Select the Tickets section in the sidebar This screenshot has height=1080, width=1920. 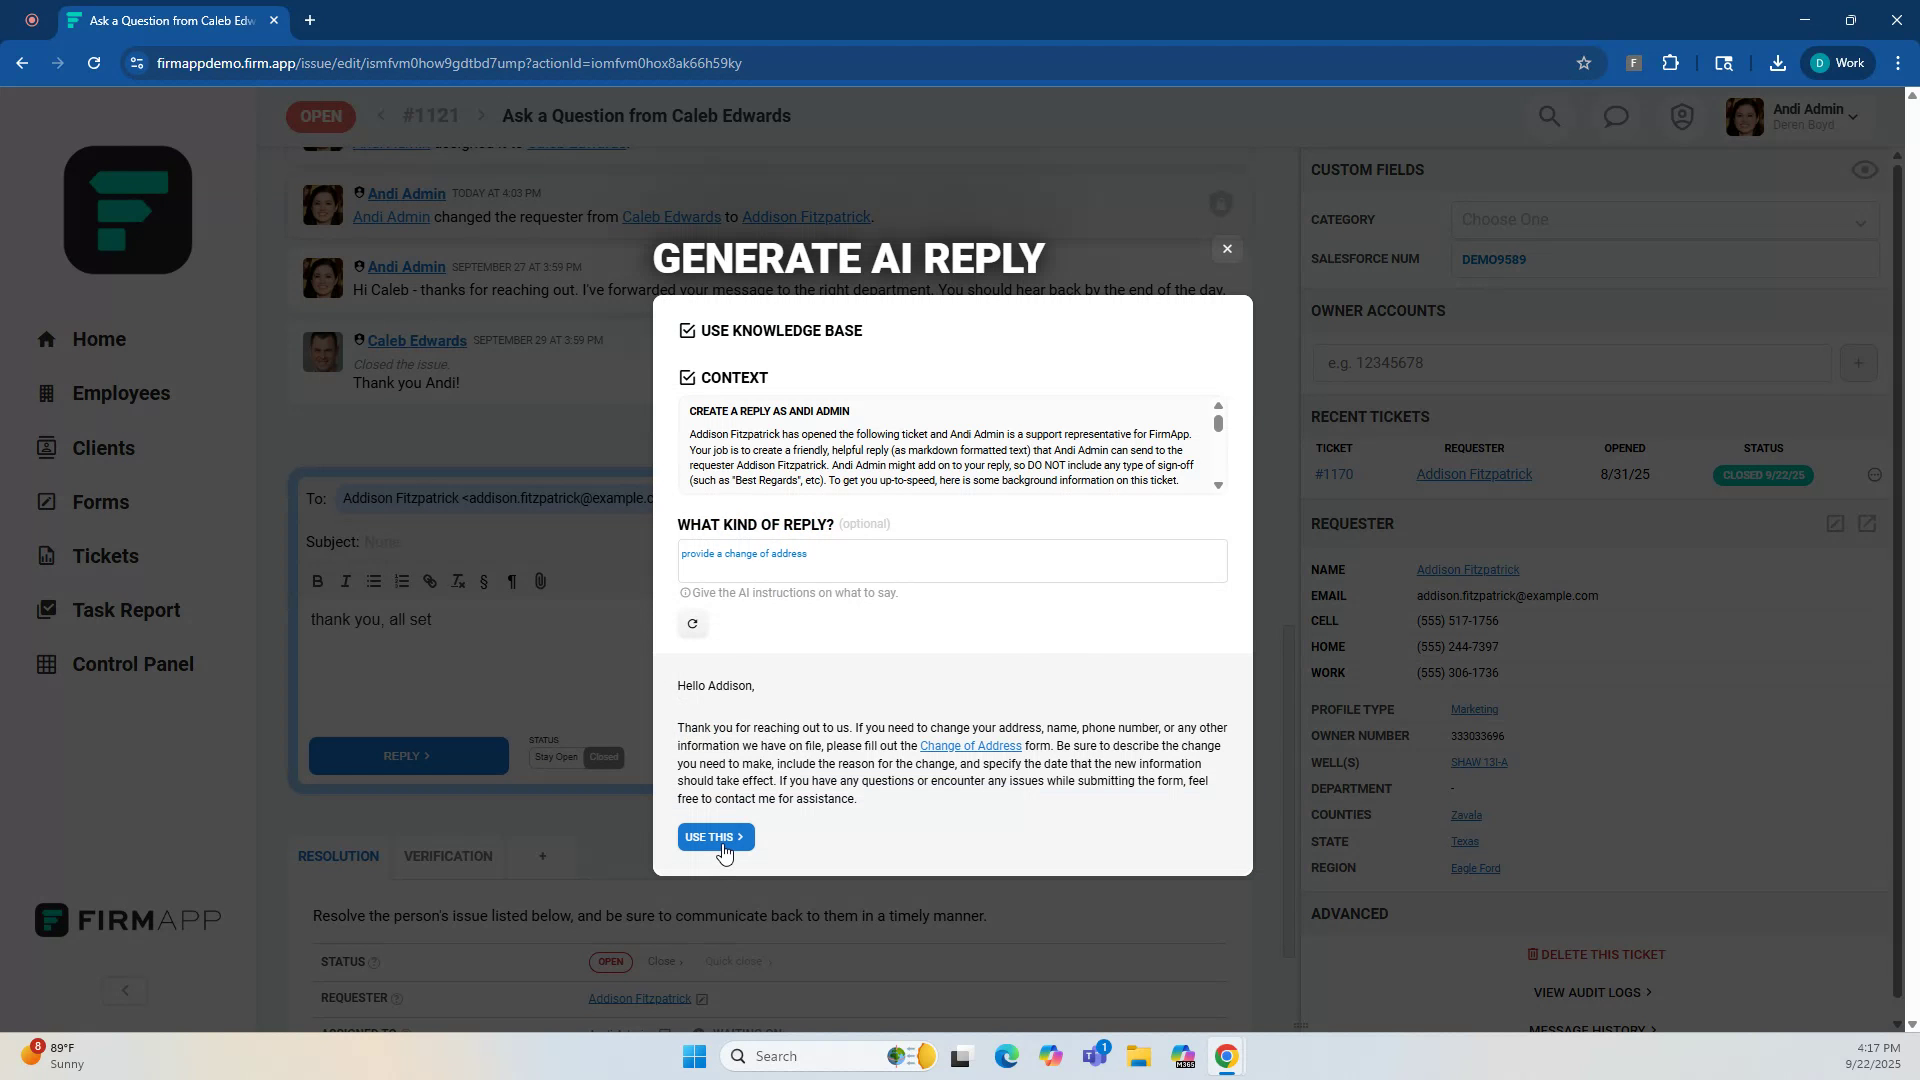coord(104,556)
